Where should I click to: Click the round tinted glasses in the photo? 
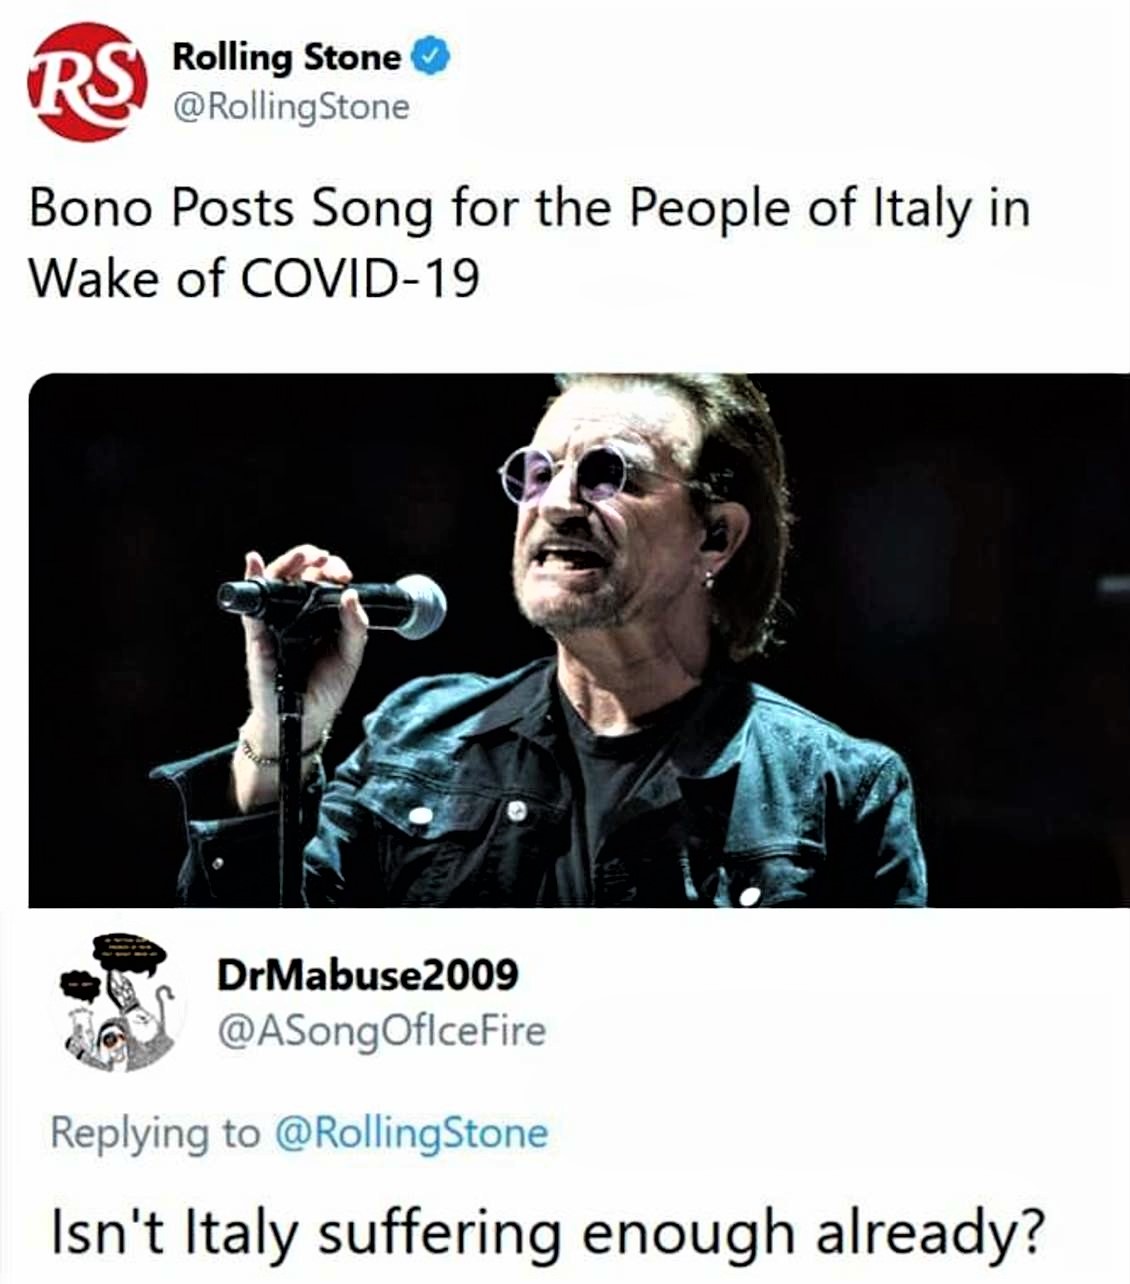tap(567, 473)
